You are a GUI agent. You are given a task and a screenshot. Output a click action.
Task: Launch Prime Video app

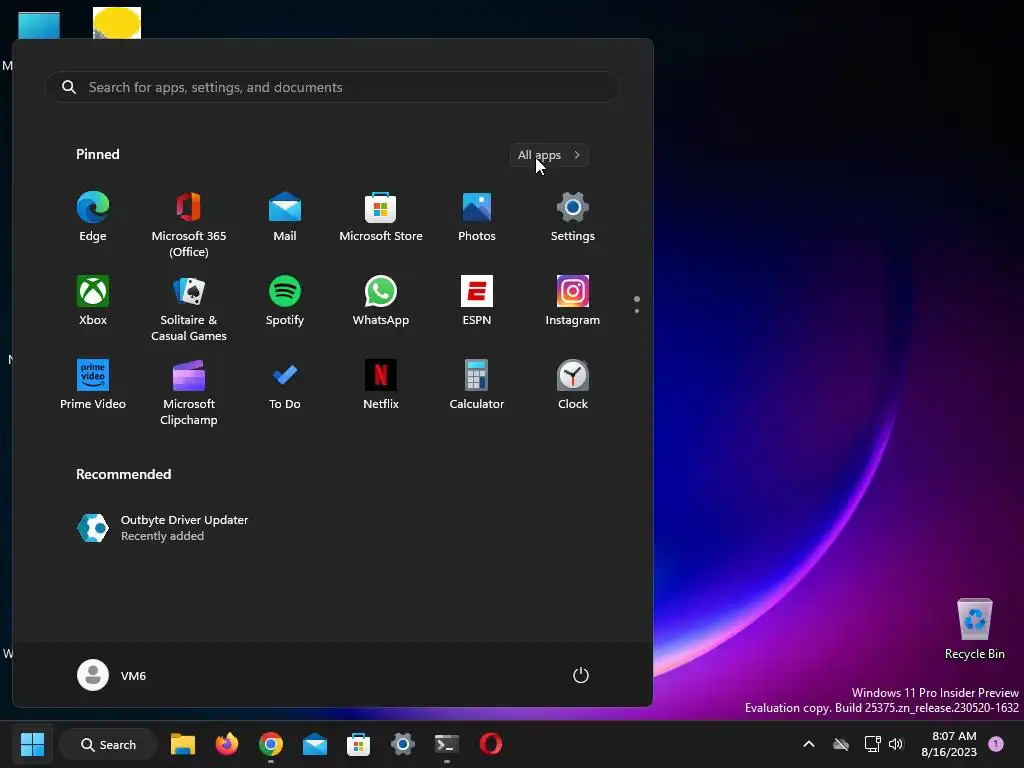point(93,385)
